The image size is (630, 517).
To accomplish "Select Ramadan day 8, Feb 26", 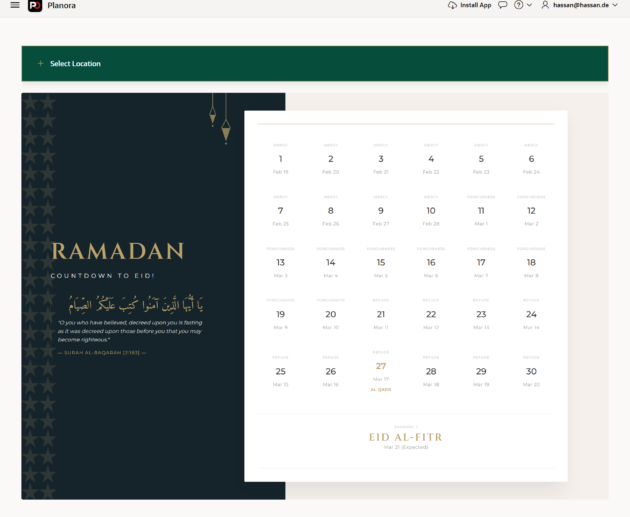I will tap(331, 211).
